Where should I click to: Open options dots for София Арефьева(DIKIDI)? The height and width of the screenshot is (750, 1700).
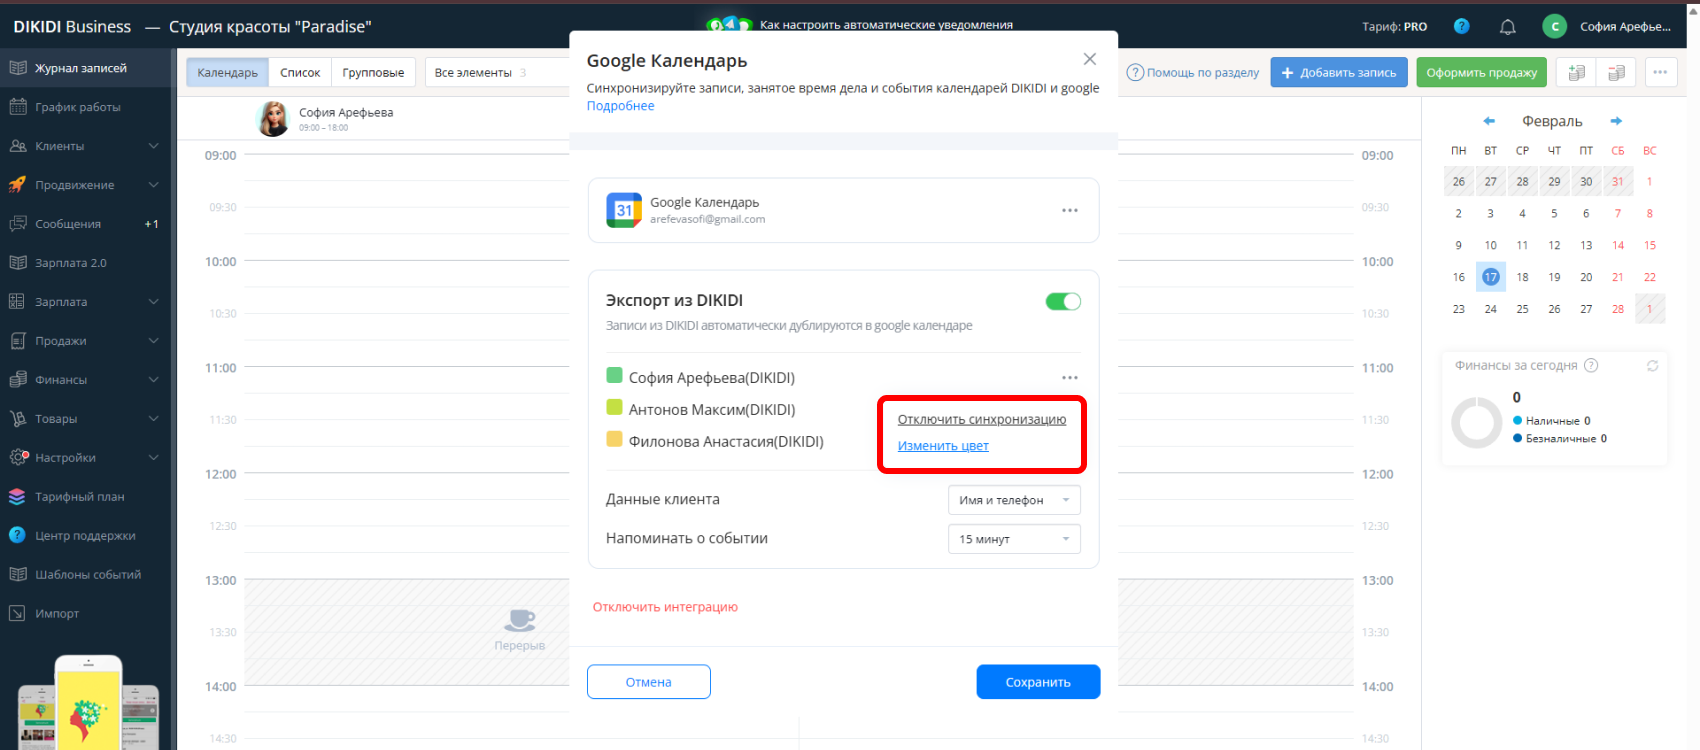click(x=1069, y=378)
